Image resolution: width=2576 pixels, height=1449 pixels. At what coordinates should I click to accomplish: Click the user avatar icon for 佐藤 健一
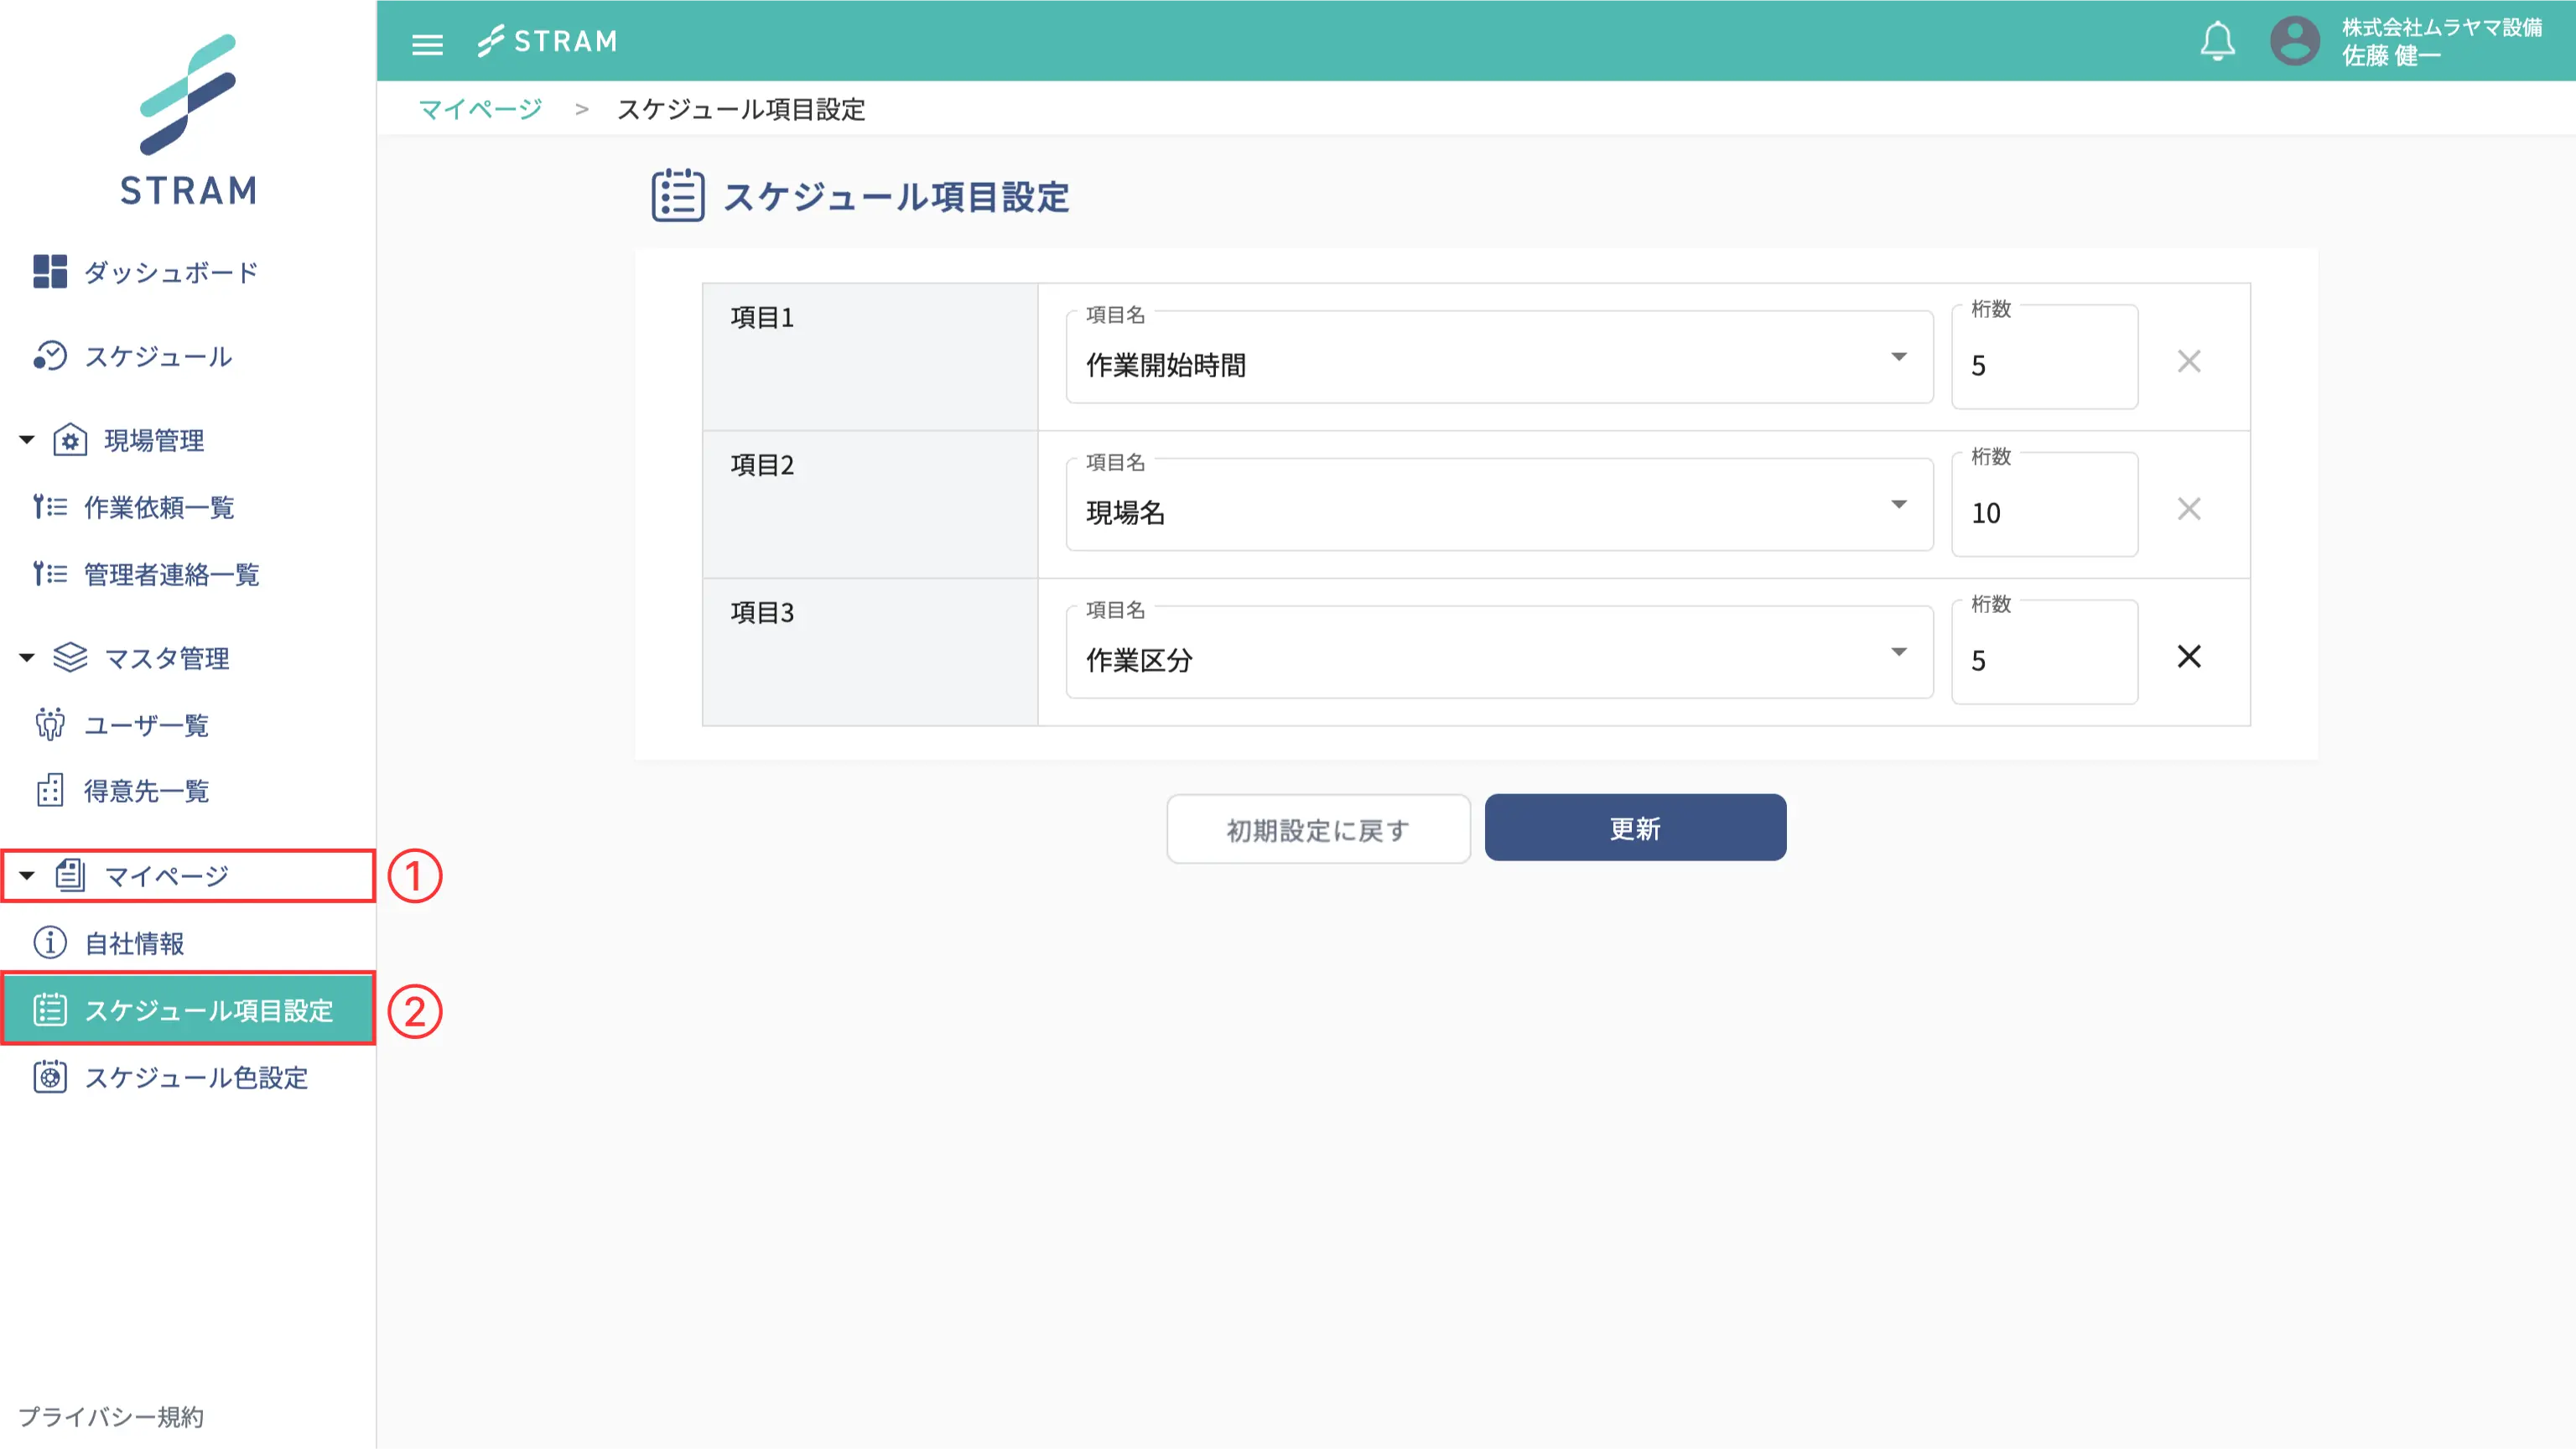coord(2295,40)
